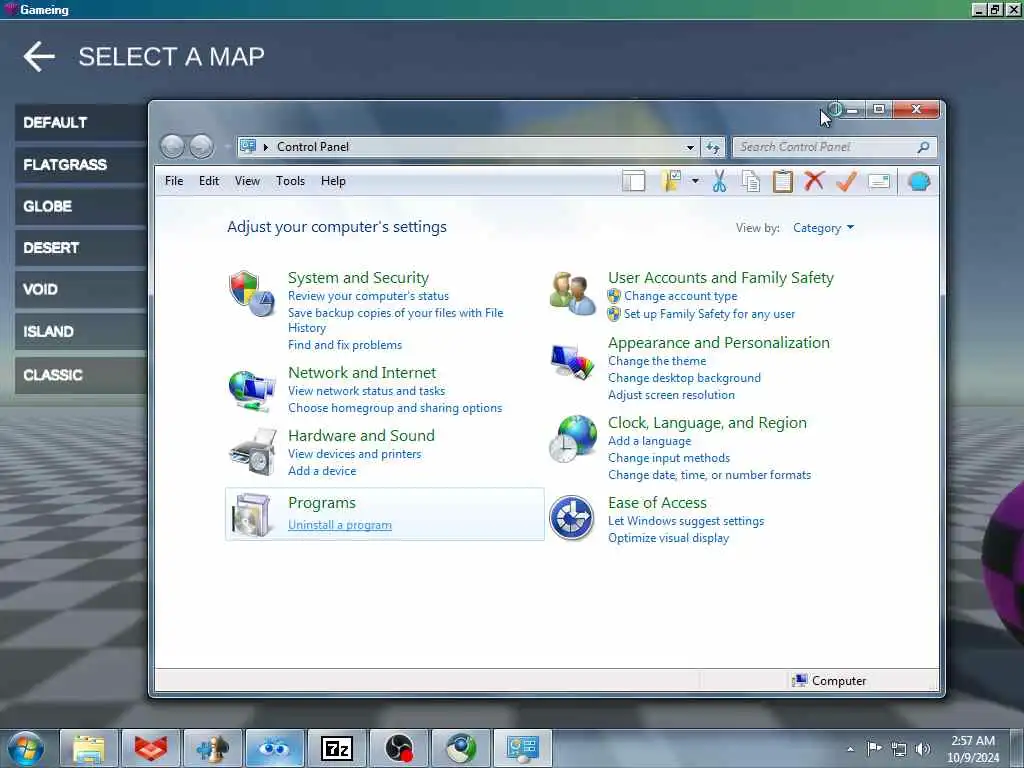This screenshot has width=1024, height=768.
Task: Click the Network and Internet globe icon
Action: coord(251,391)
